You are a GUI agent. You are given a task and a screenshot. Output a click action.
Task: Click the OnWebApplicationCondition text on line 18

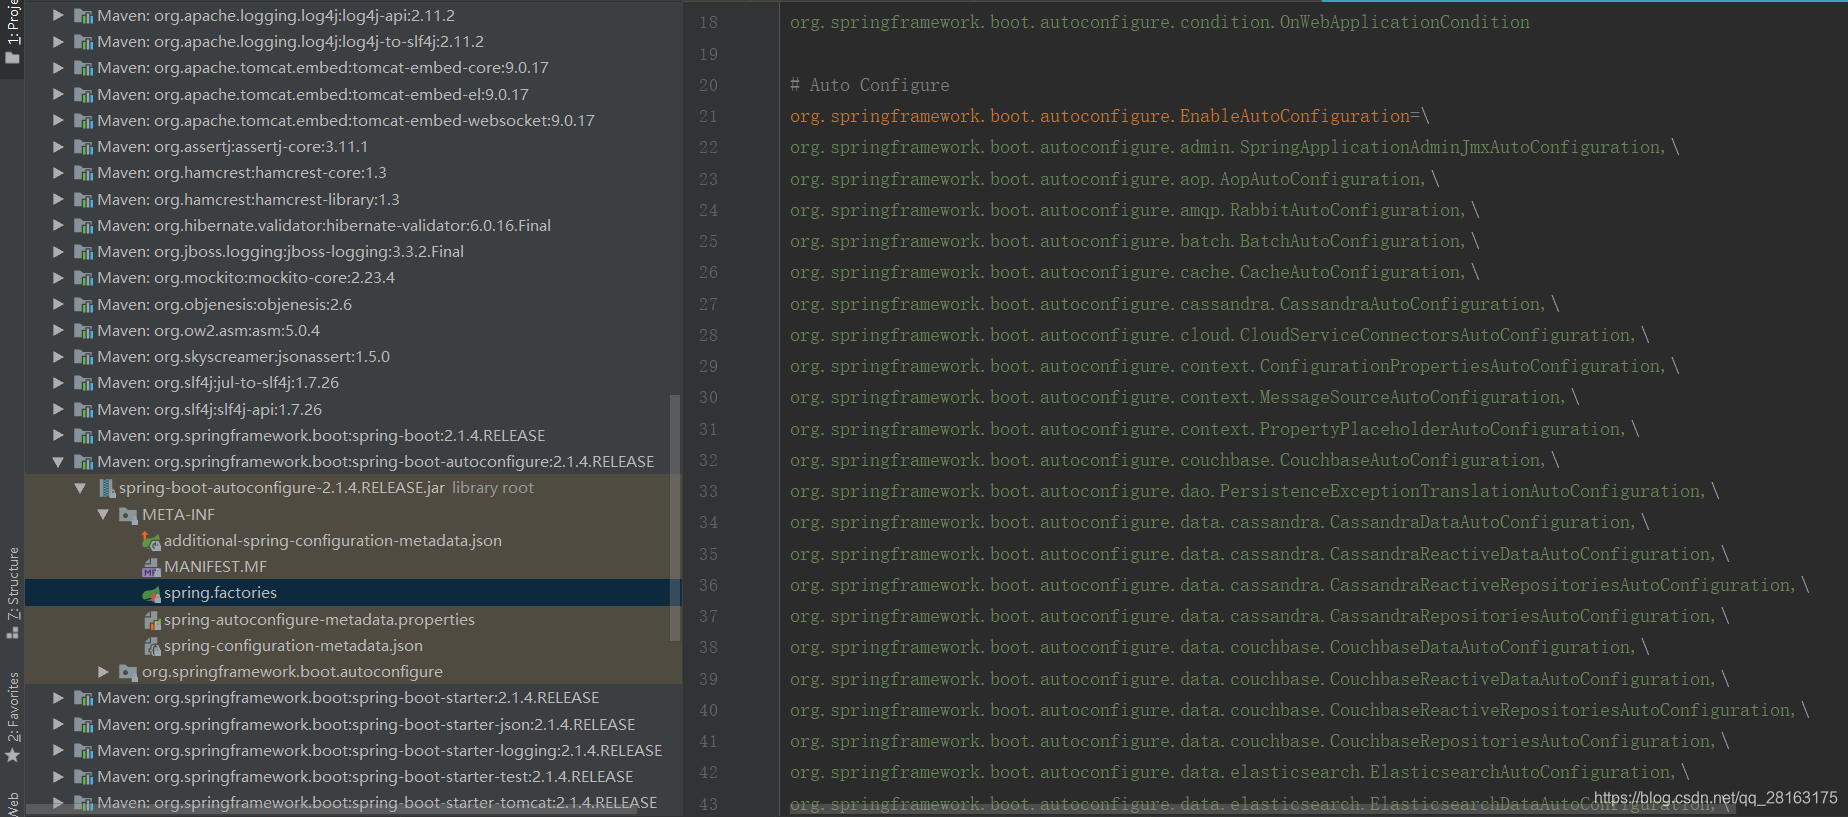(1404, 22)
